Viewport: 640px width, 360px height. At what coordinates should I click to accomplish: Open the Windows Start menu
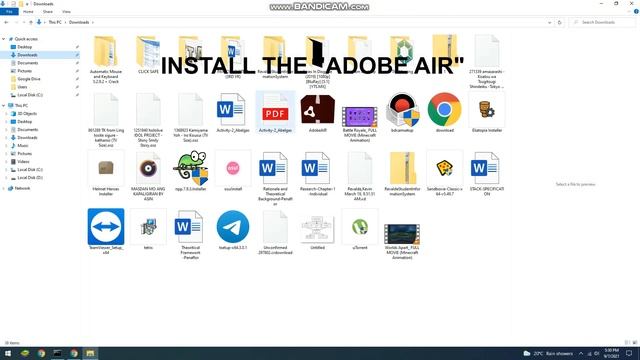(x=8, y=353)
